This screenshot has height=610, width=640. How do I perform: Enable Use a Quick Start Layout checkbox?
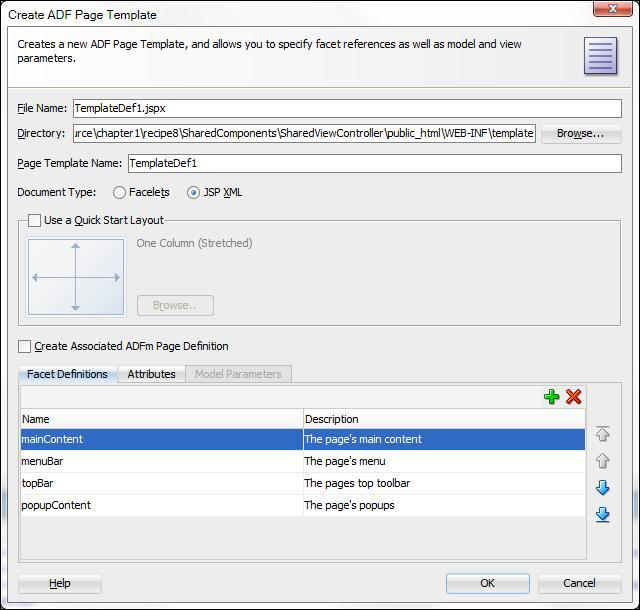pos(34,220)
